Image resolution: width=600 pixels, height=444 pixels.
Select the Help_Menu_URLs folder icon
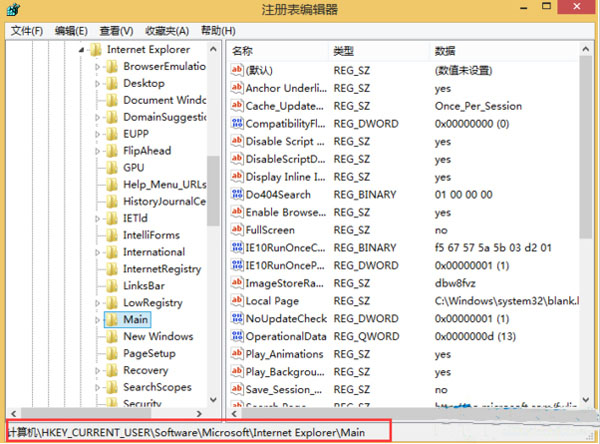coord(112,184)
